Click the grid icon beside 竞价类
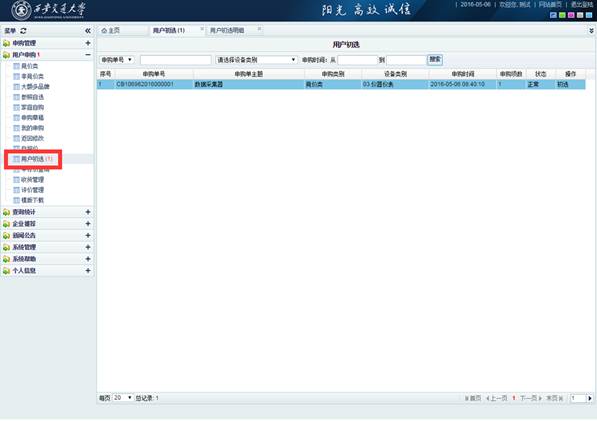Viewport: 597px width, 421px height. (x=16, y=66)
